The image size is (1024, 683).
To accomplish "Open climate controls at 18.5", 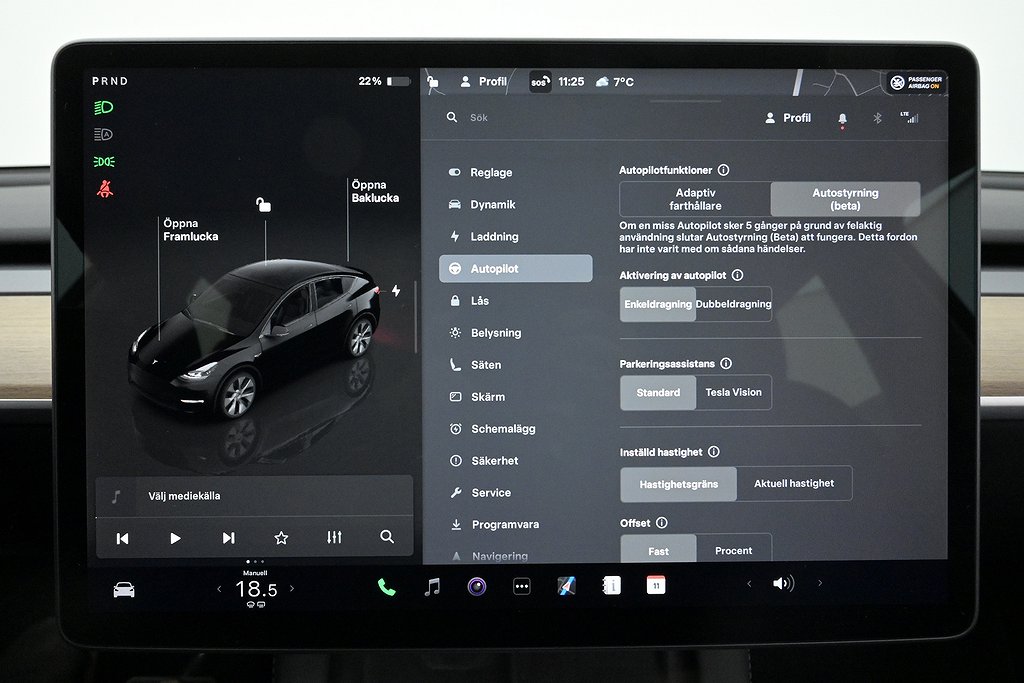I will [256, 590].
